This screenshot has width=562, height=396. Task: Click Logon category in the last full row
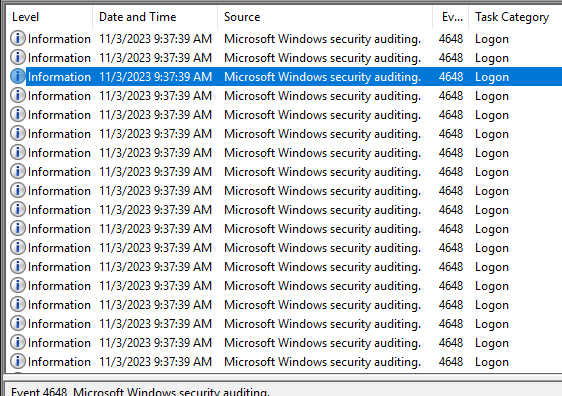tap(492, 362)
